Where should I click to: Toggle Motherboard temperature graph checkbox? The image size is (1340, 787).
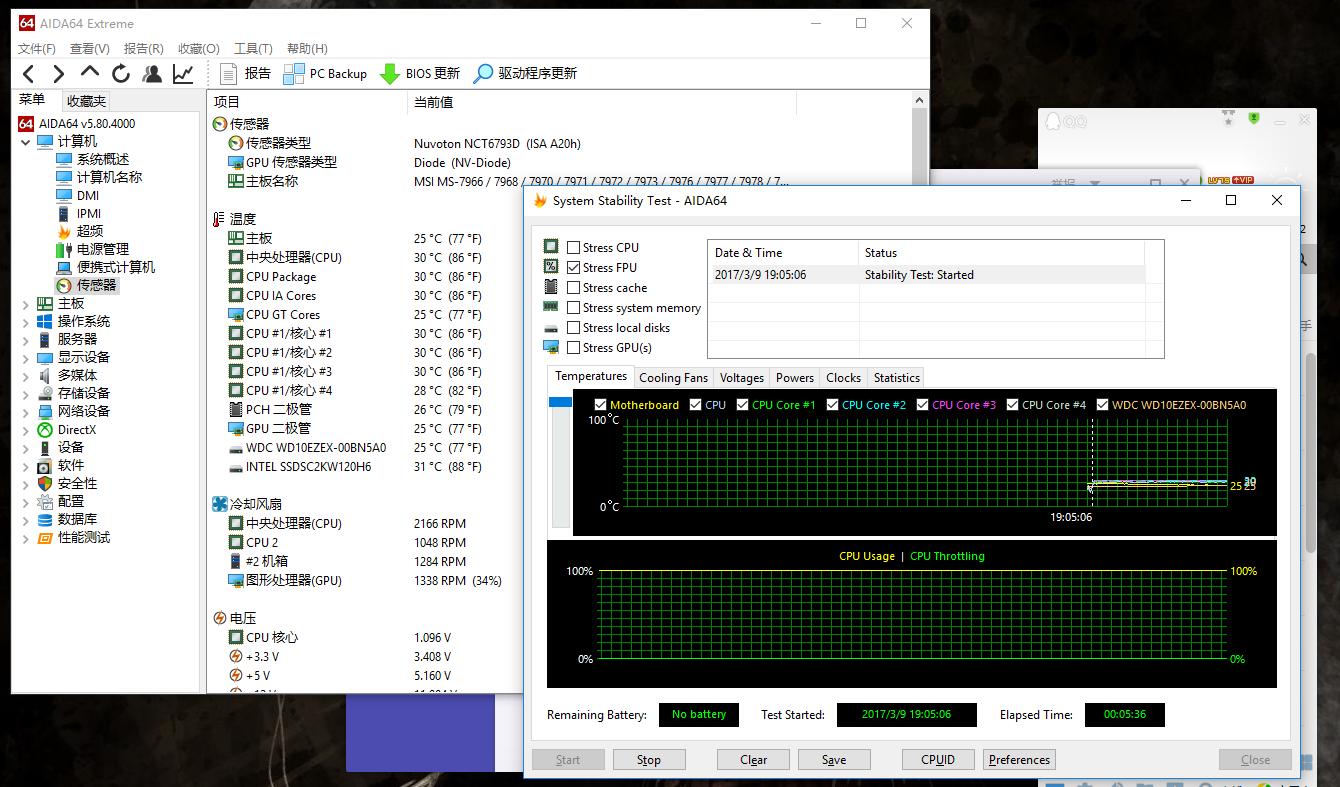(600, 405)
